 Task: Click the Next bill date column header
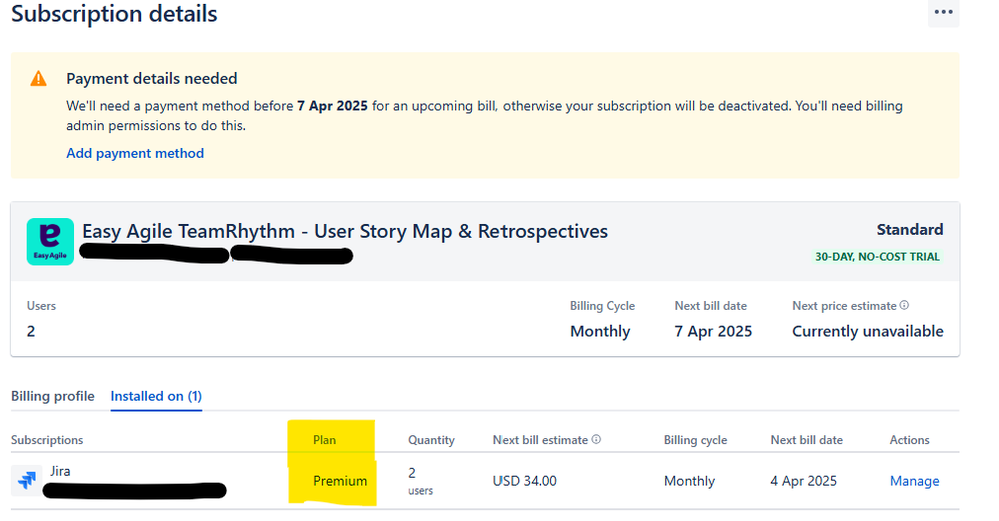807,439
